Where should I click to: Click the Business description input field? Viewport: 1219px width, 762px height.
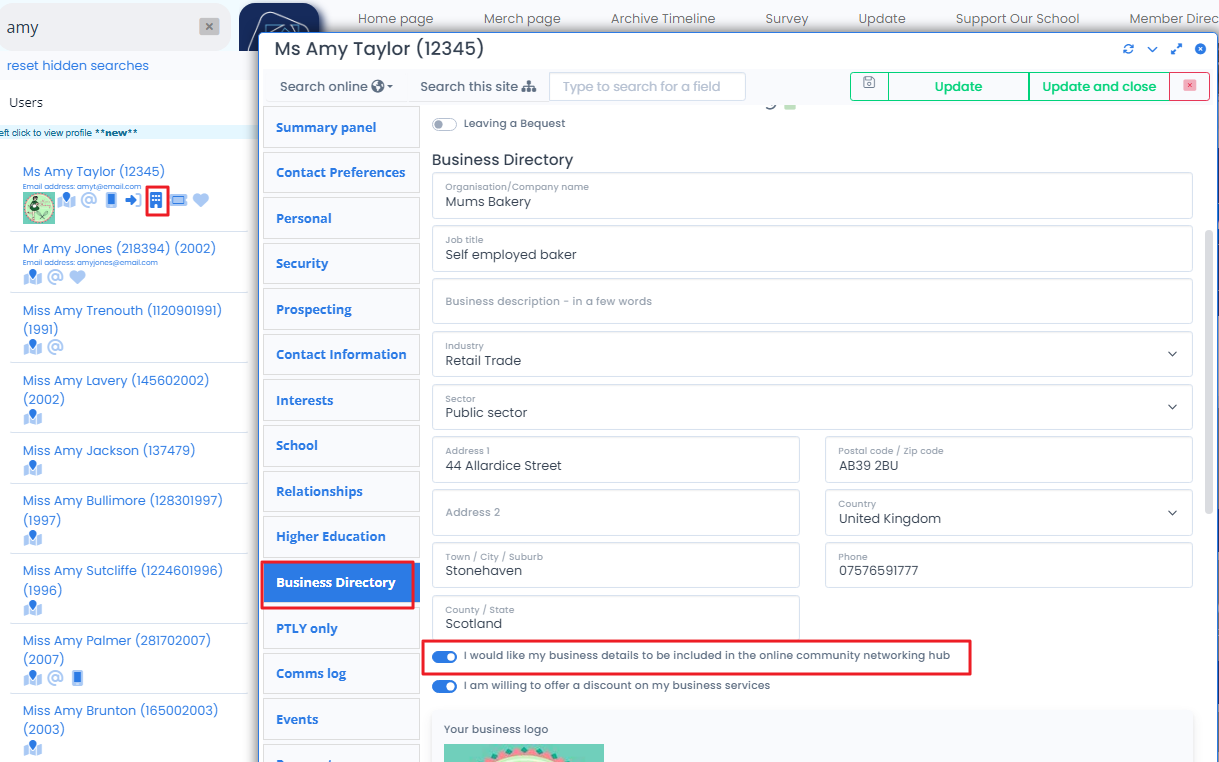coord(812,301)
